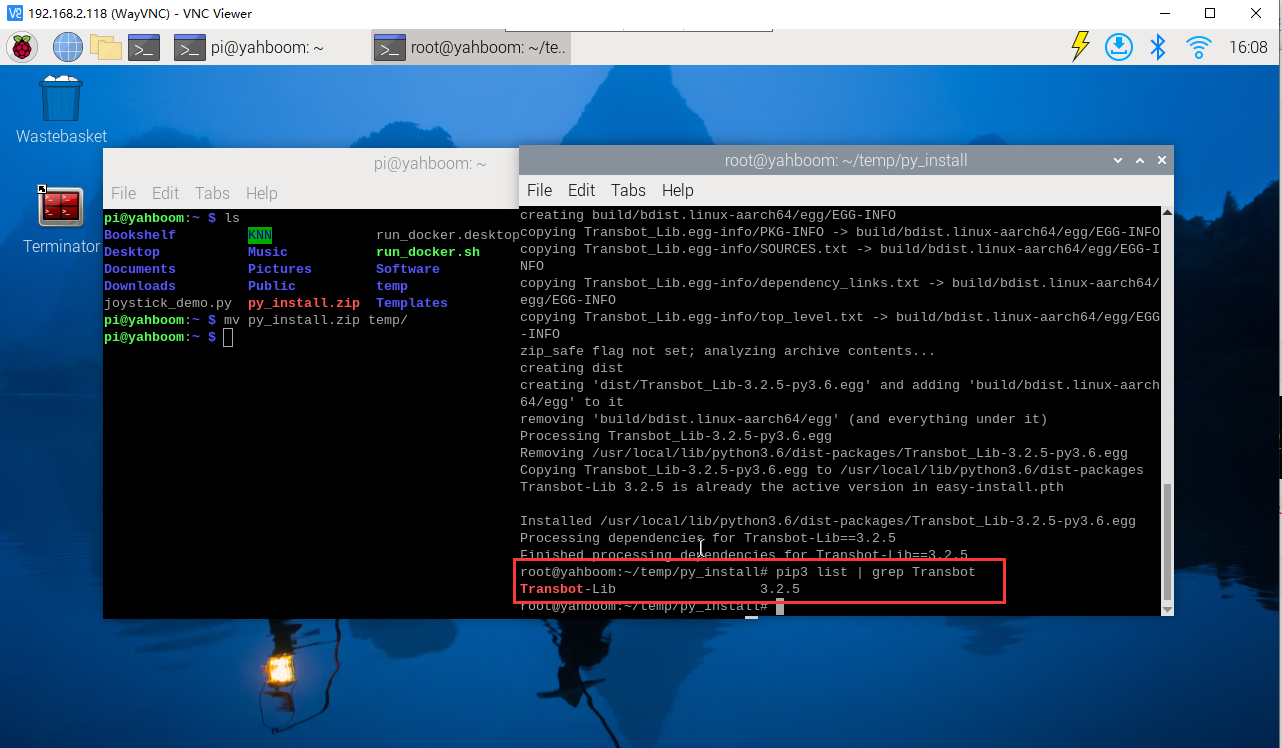Open the file manager folders icon
Viewport: 1282px width, 748px height.
coord(105,47)
